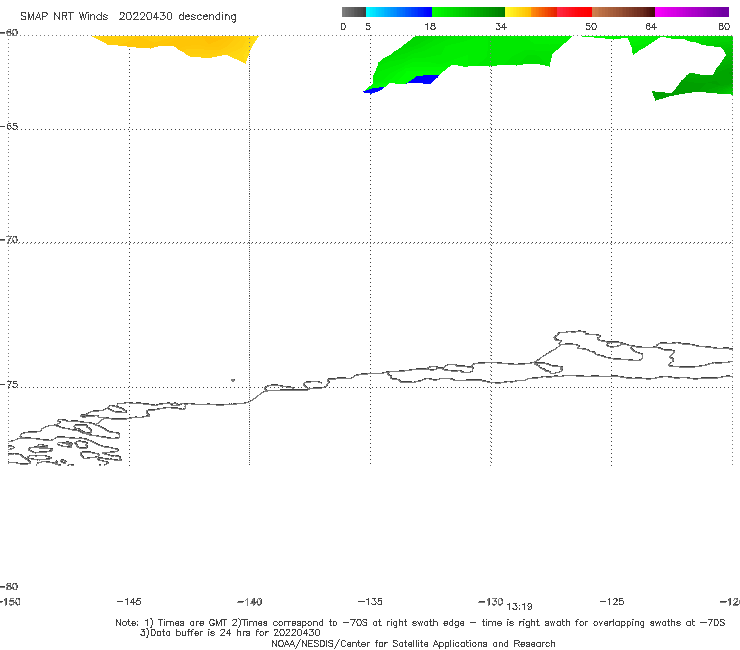Click latitude label '-65'
Image resolution: width=740 pixels, height=650 pixels.
[x=9, y=127]
